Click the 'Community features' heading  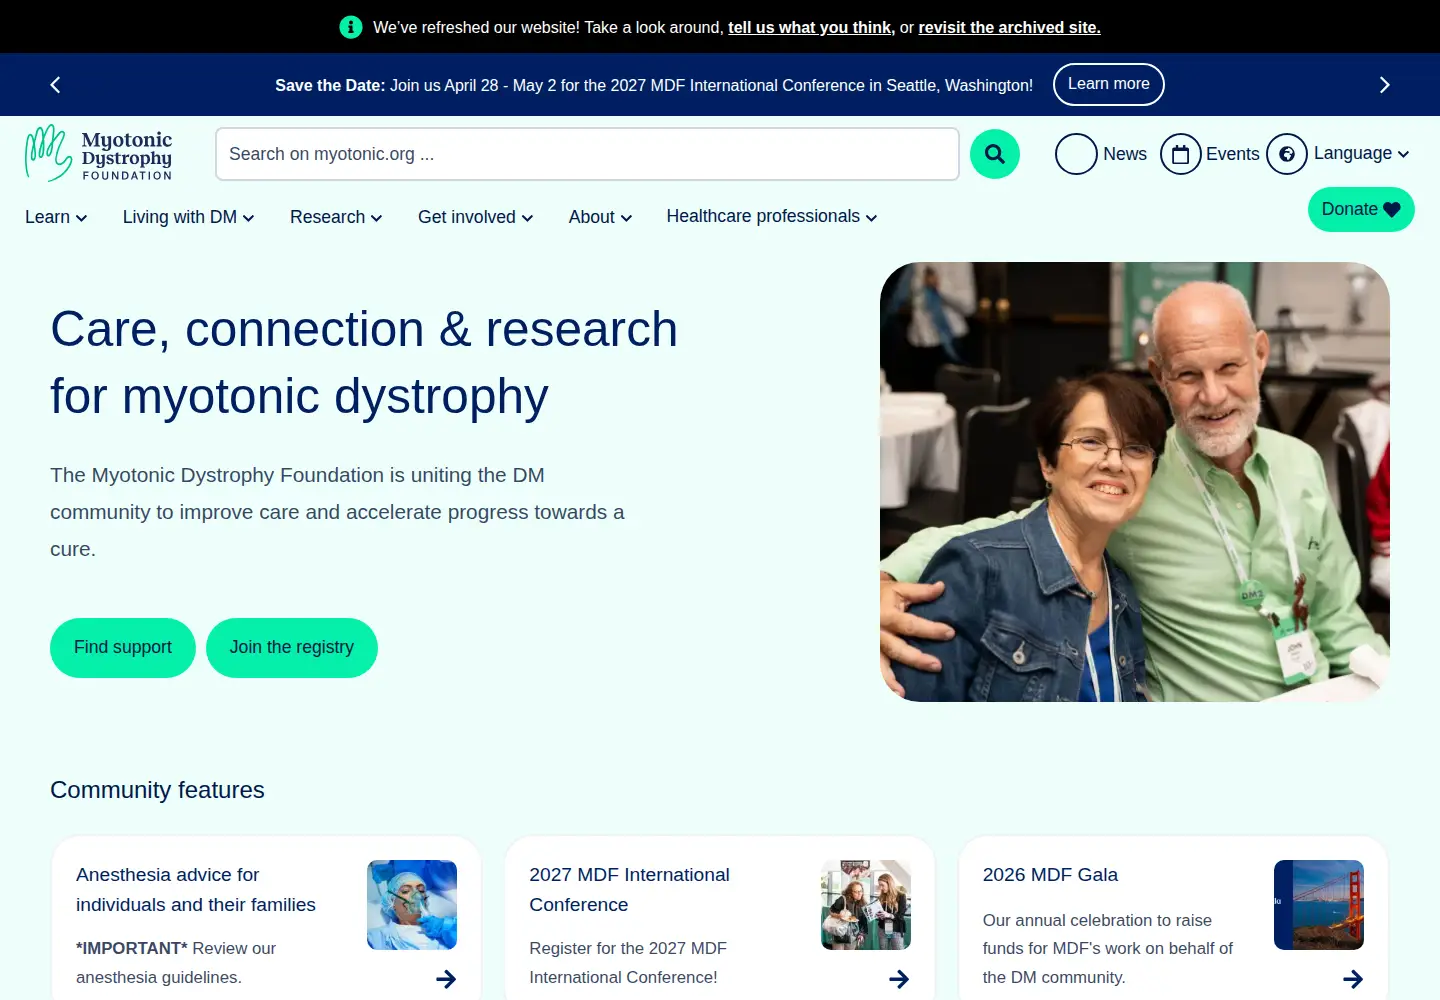click(157, 790)
